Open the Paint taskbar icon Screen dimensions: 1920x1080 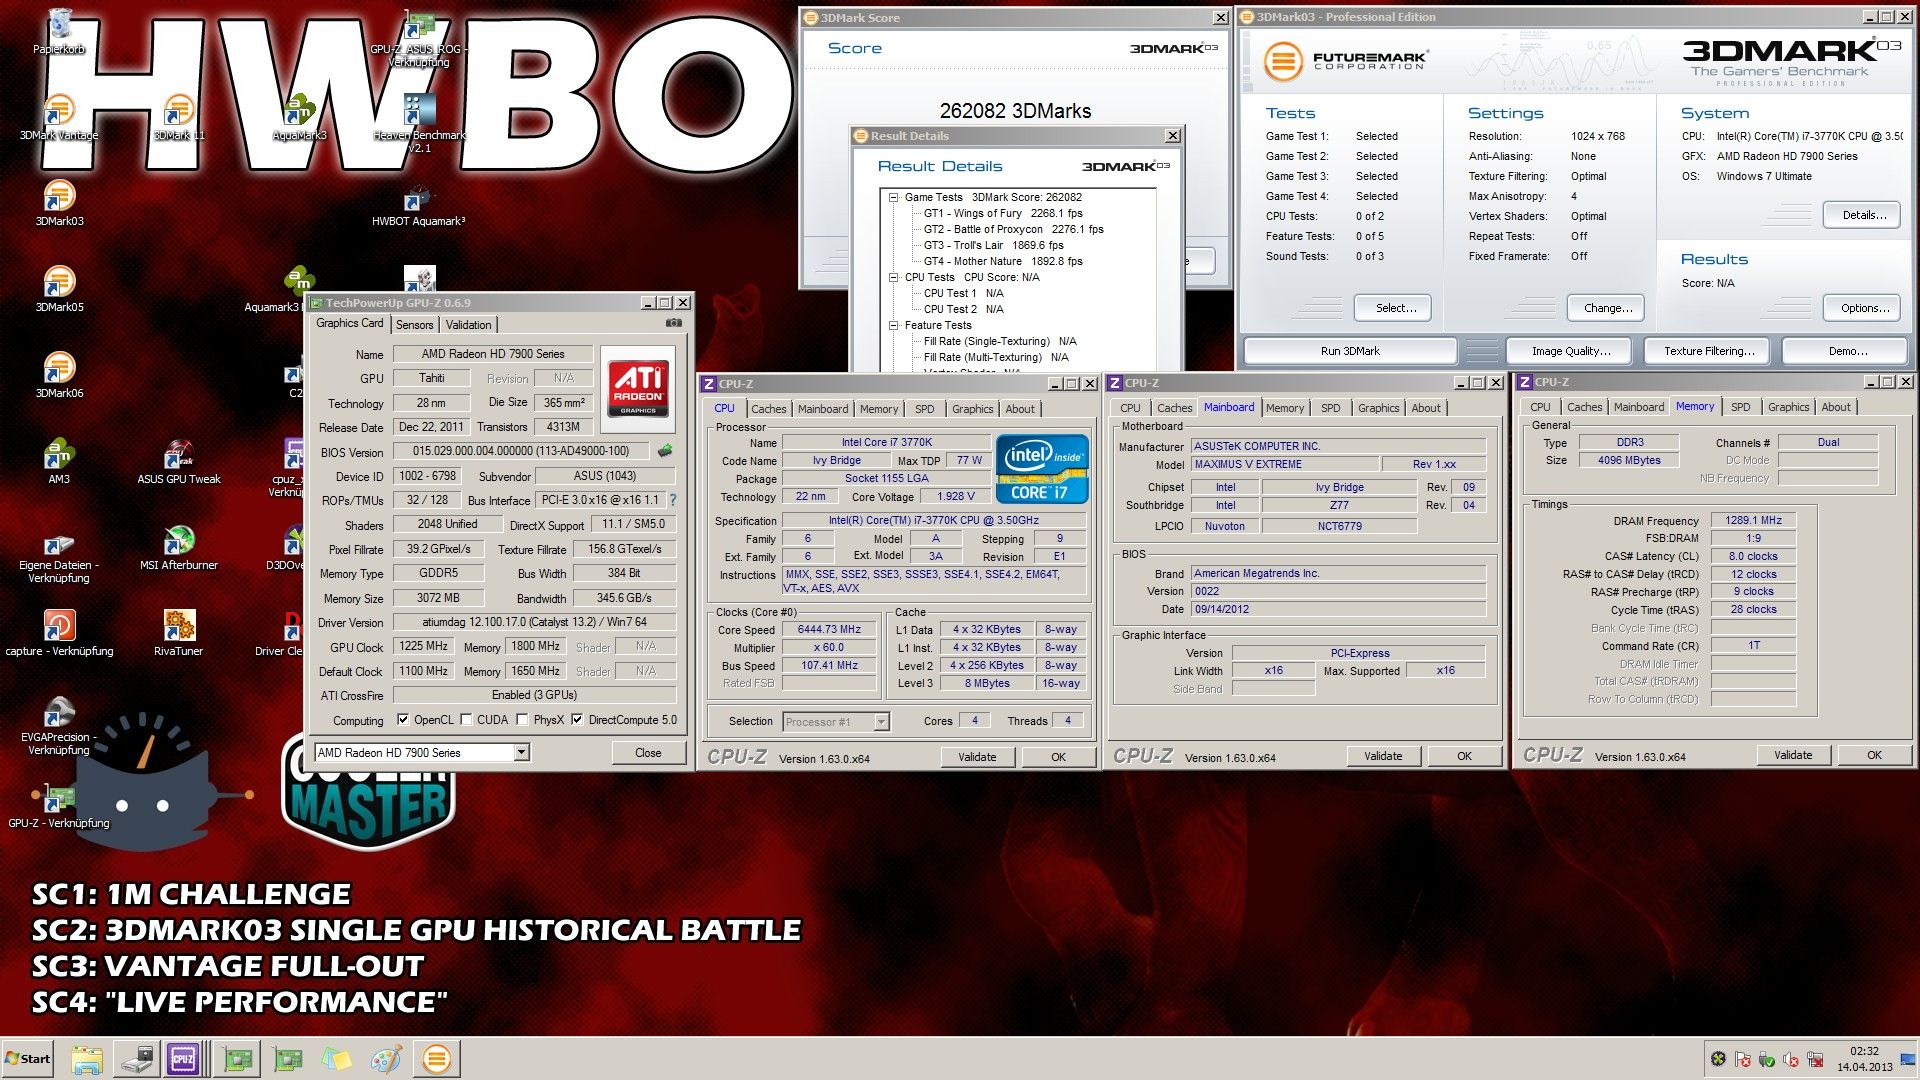pos(387,1059)
